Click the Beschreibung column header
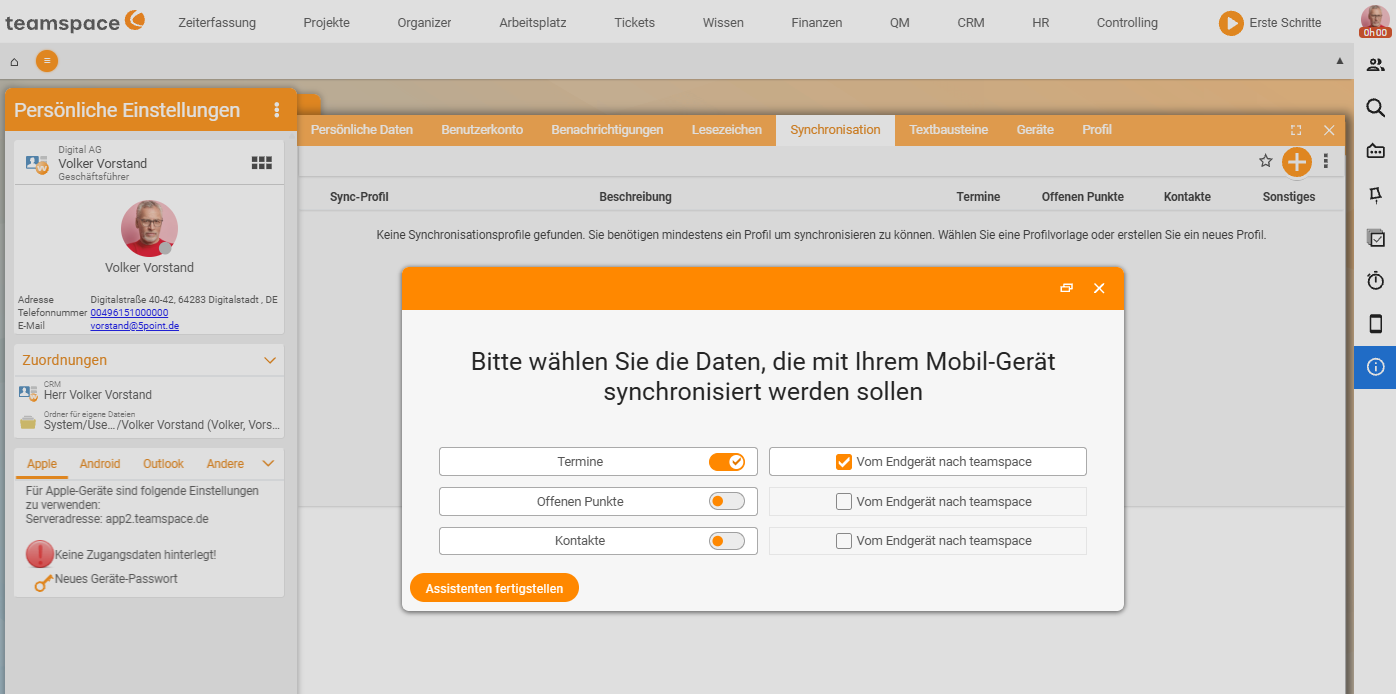This screenshot has width=1396, height=694. coord(636,197)
